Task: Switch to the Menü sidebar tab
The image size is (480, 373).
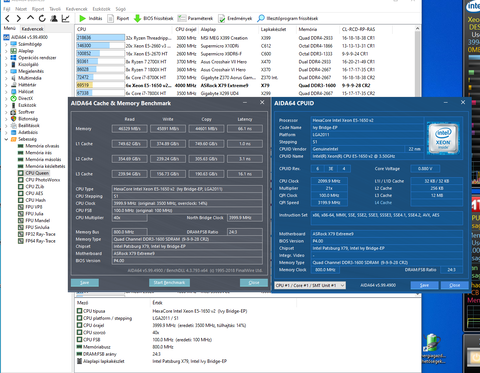Action: click(9, 29)
